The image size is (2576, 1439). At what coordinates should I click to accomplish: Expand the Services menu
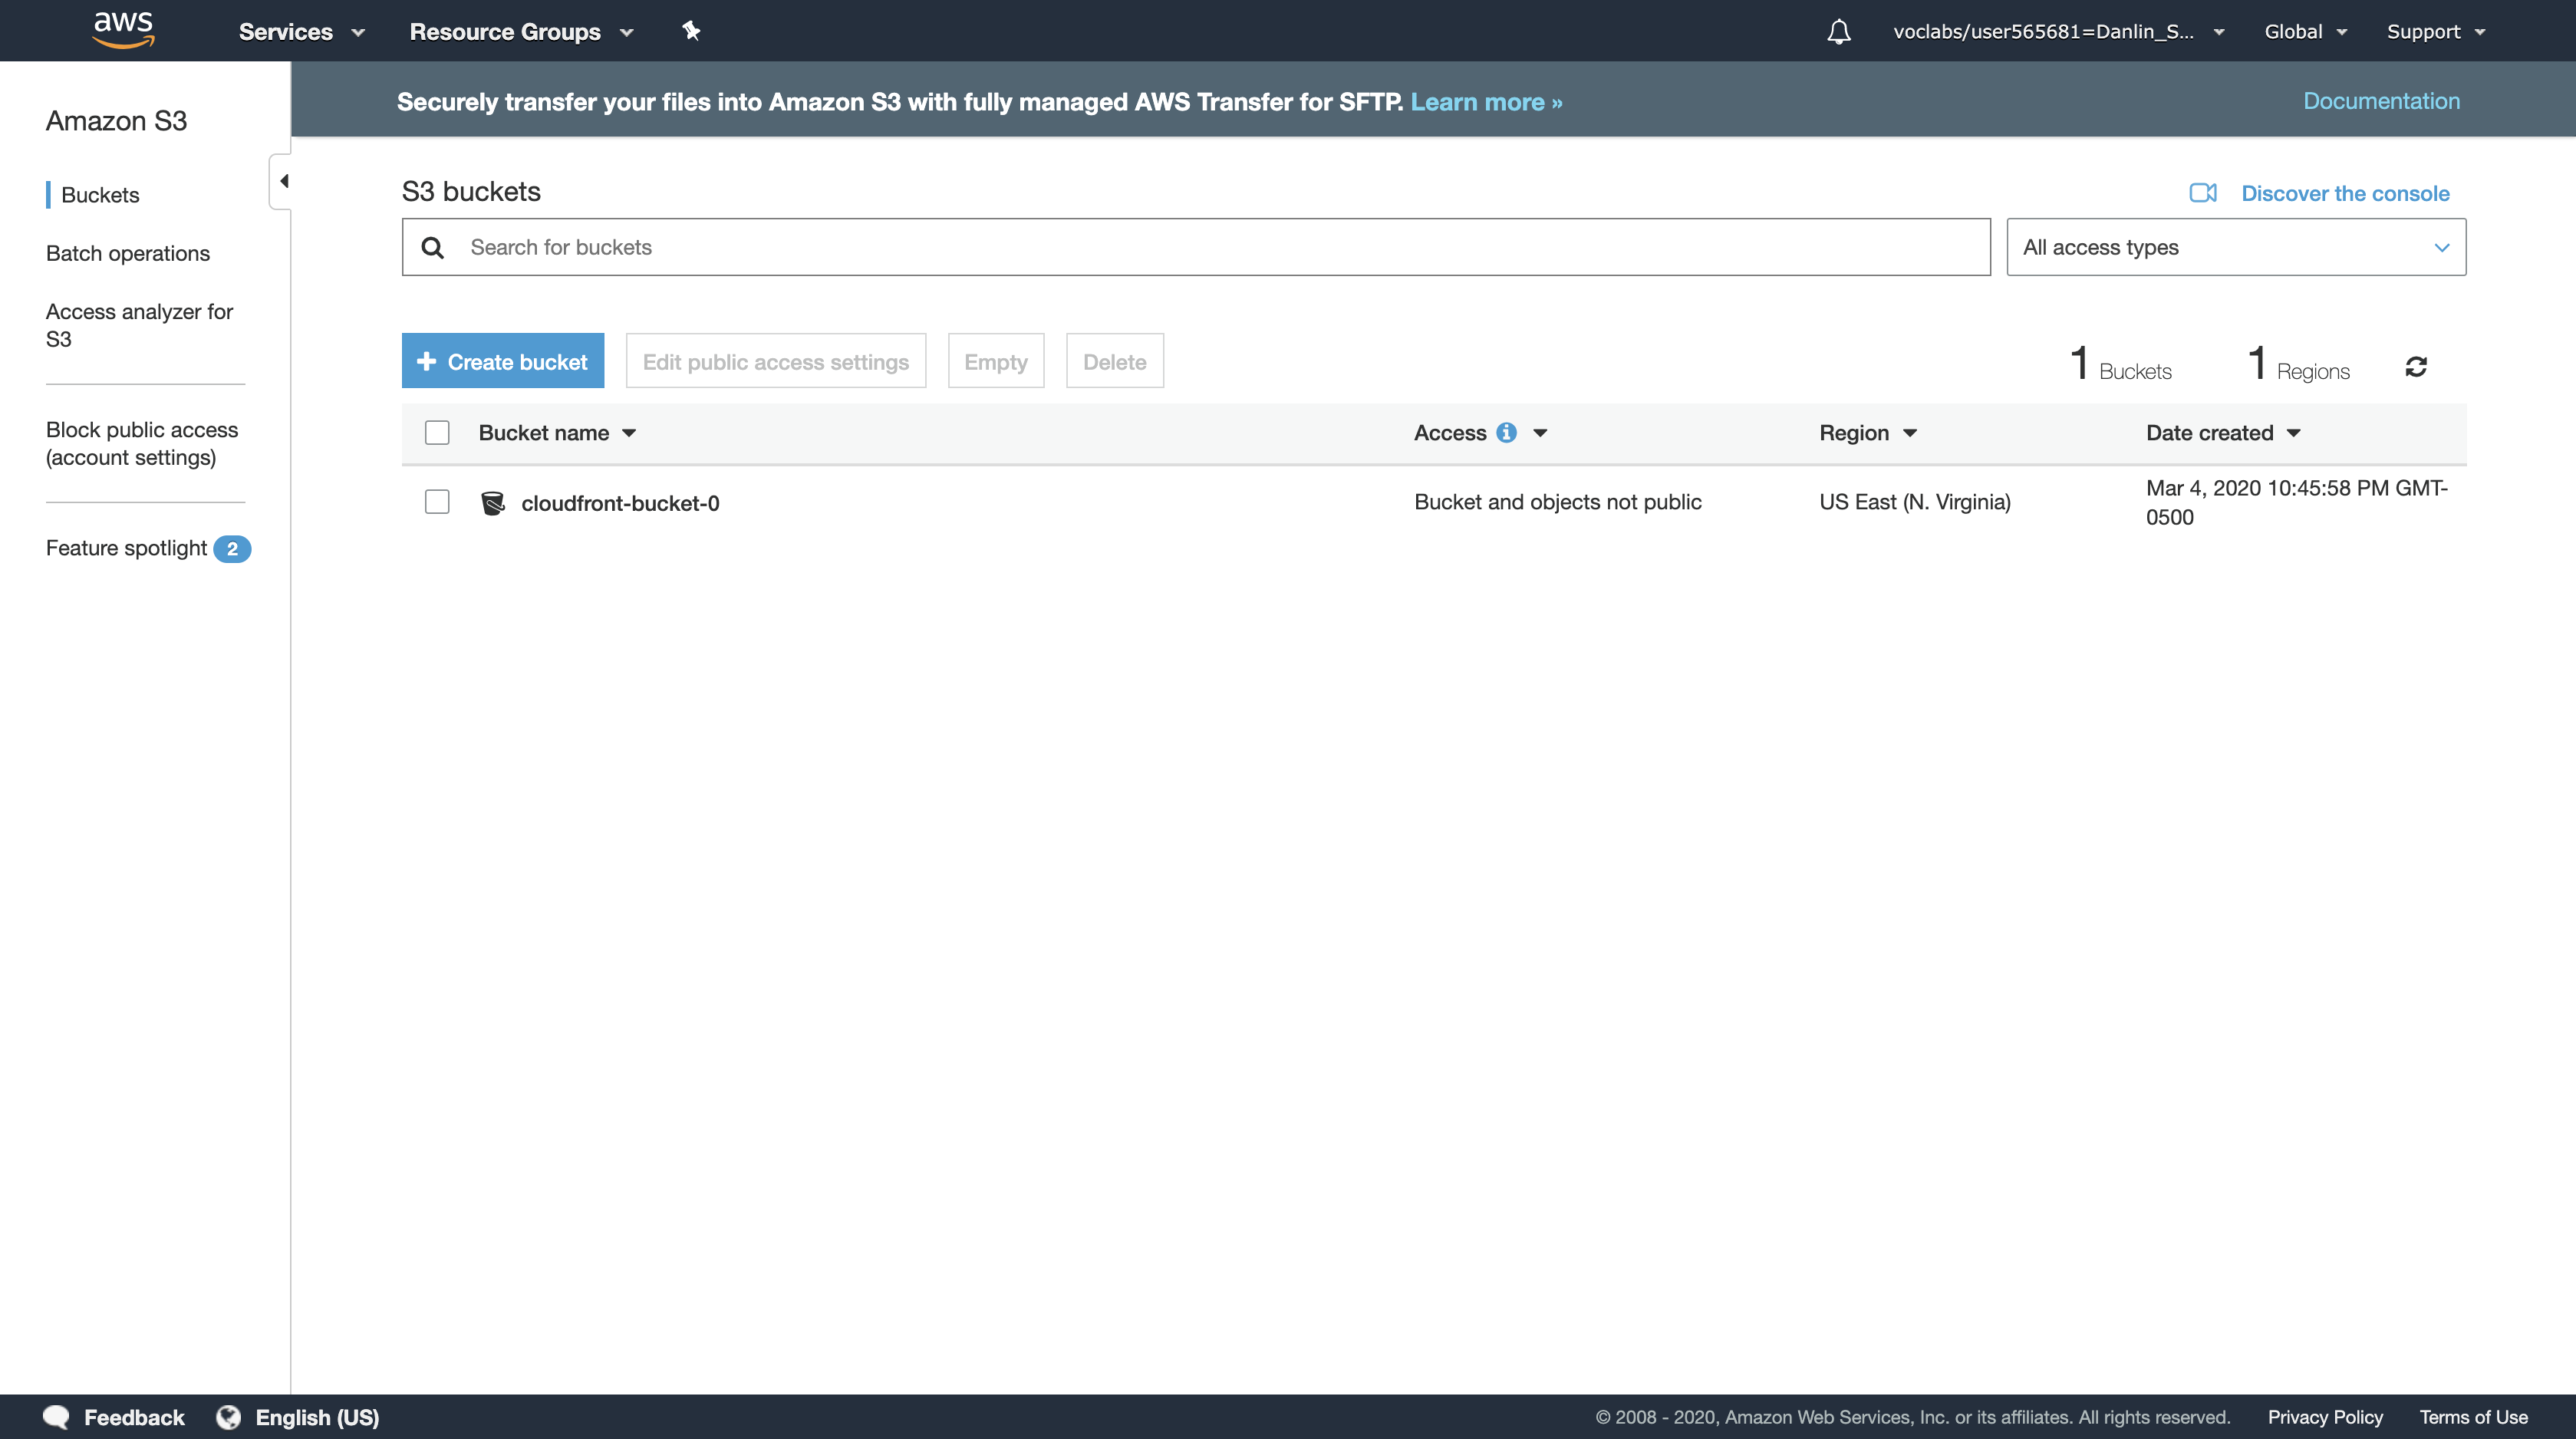(301, 32)
